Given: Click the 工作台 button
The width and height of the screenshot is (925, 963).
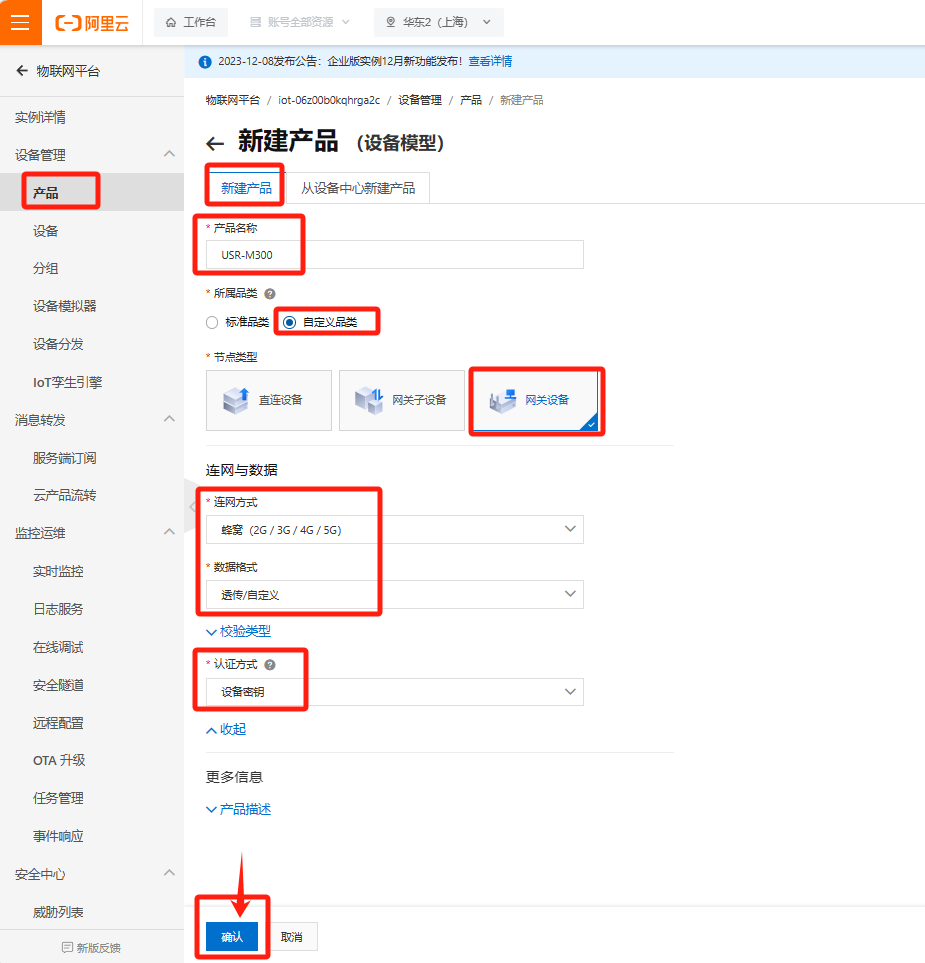Looking at the screenshot, I should pyautogui.click(x=190, y=22).
